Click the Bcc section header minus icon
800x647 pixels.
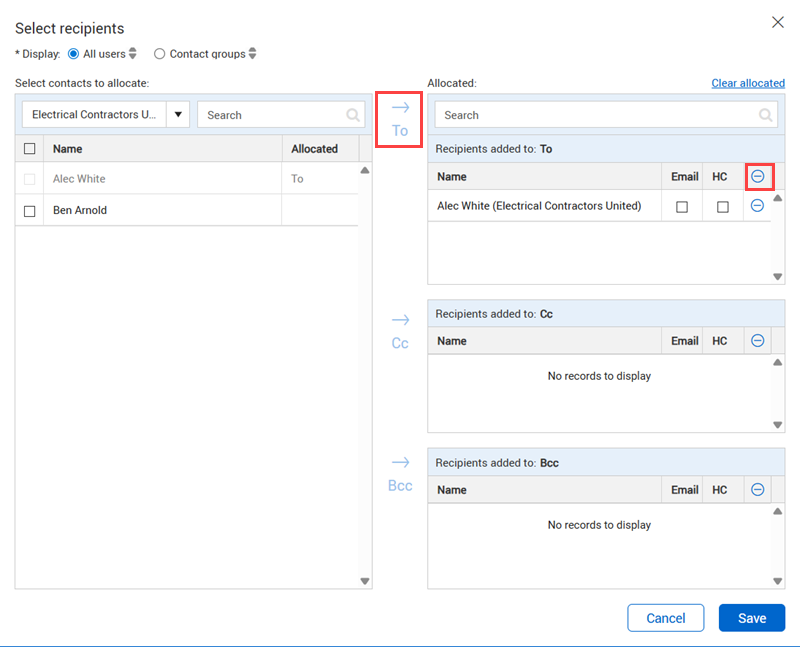coord(758,490)
